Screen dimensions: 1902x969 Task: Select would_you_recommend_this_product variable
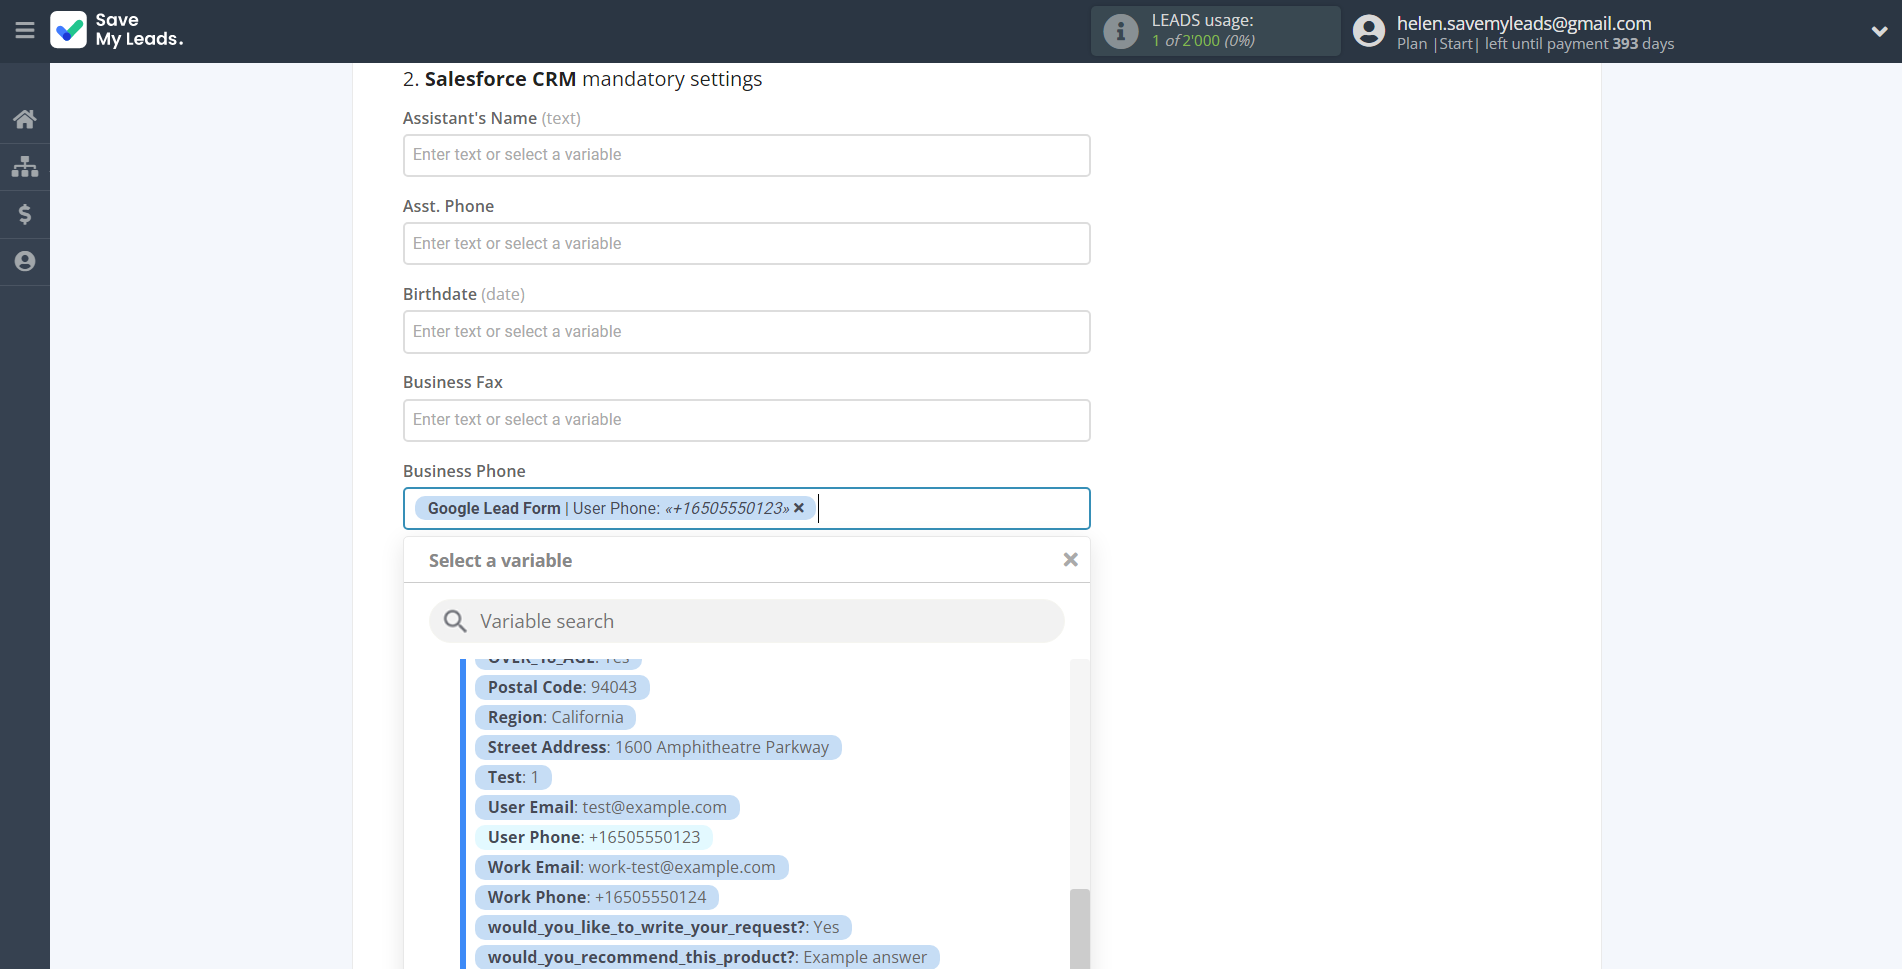point(707,957)
